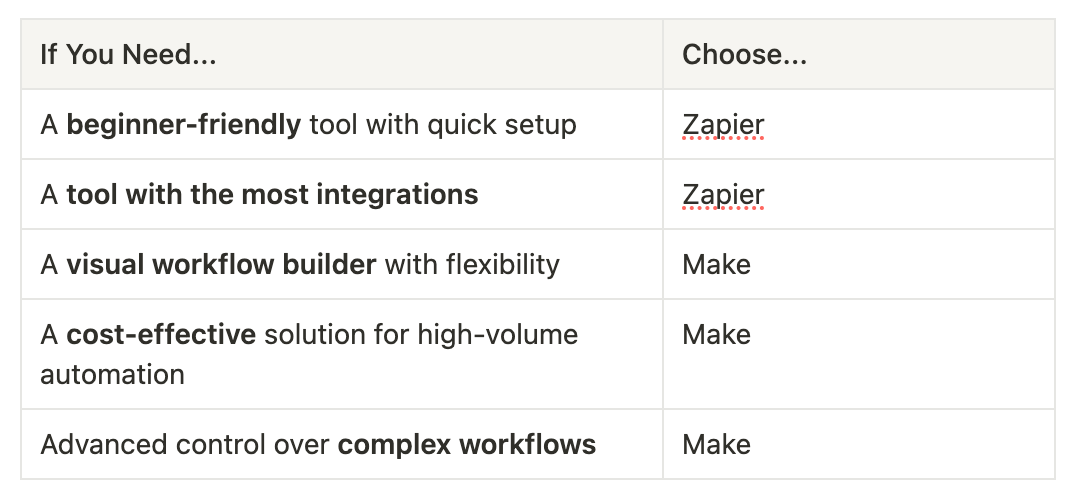Select the Make cell beside visual workflow builder
Image resolution: width=1078 pixels, height=500 pixels.
(x=859, y=265)
